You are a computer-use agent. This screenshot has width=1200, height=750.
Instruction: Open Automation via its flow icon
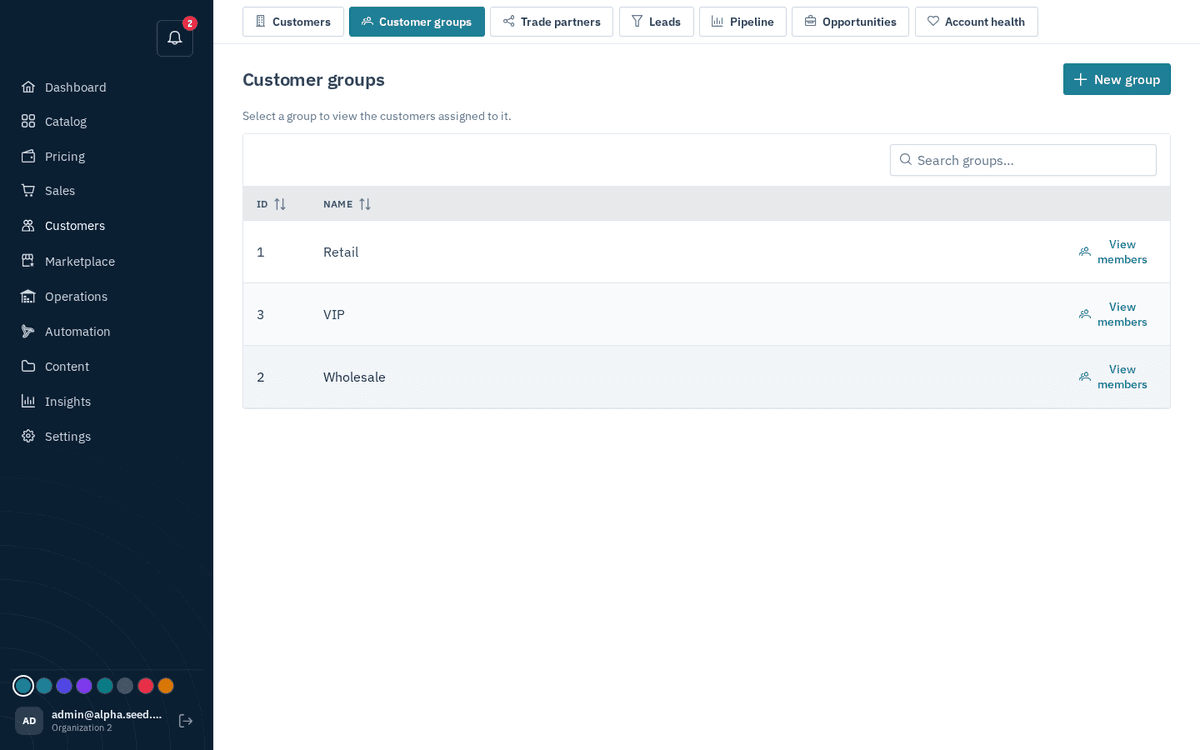(28, 331)
